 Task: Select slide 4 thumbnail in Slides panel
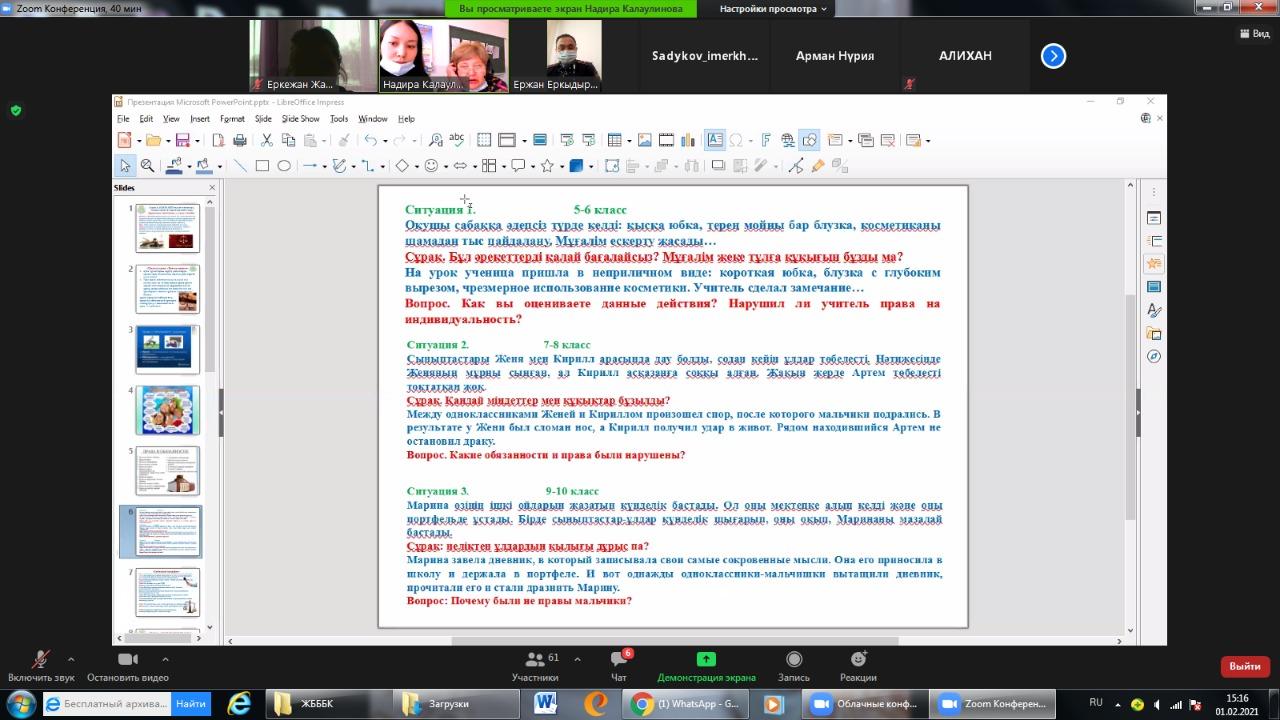tap(168, 410)
